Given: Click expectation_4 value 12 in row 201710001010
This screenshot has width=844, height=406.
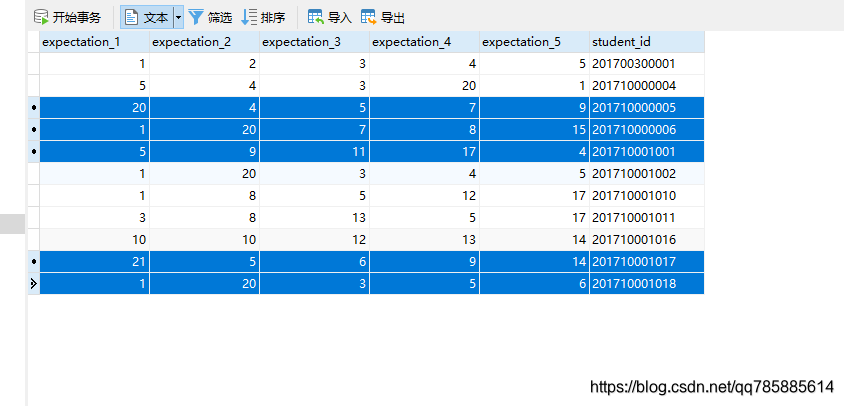Looking at the screenshot, I should pyautogui.click(x=425, y=196).
